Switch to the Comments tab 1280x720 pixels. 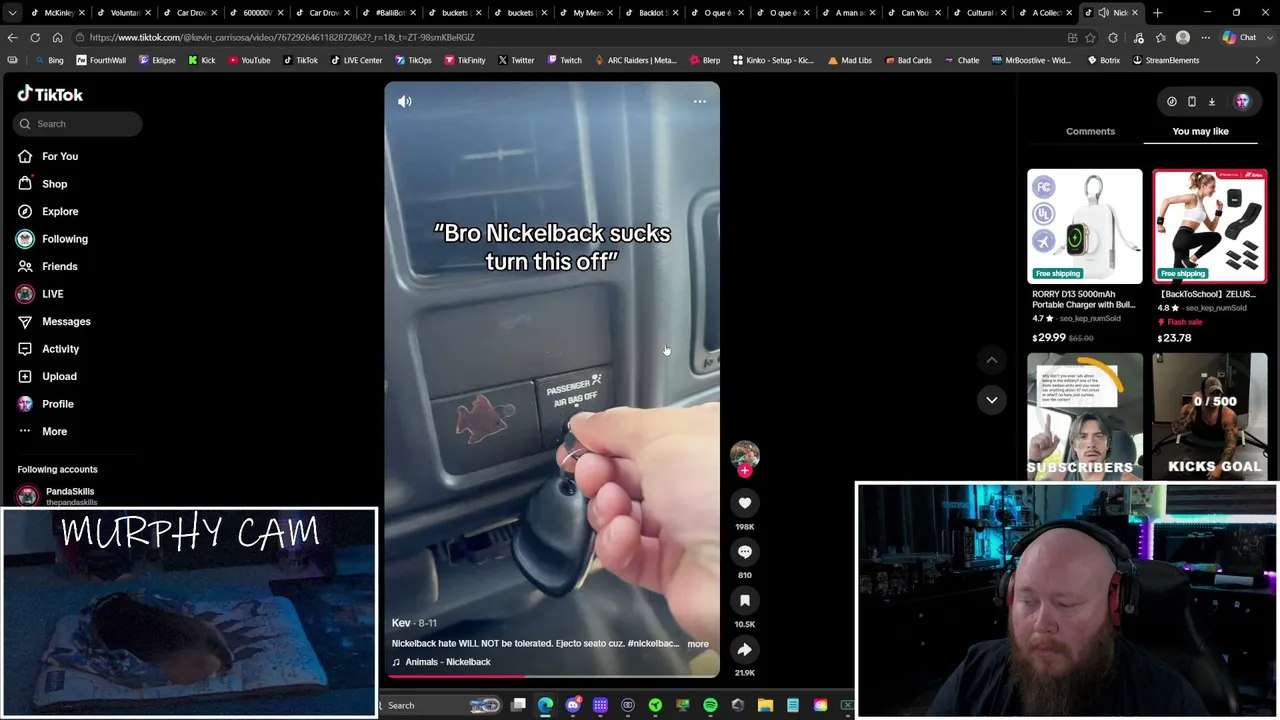[1090, 131]
